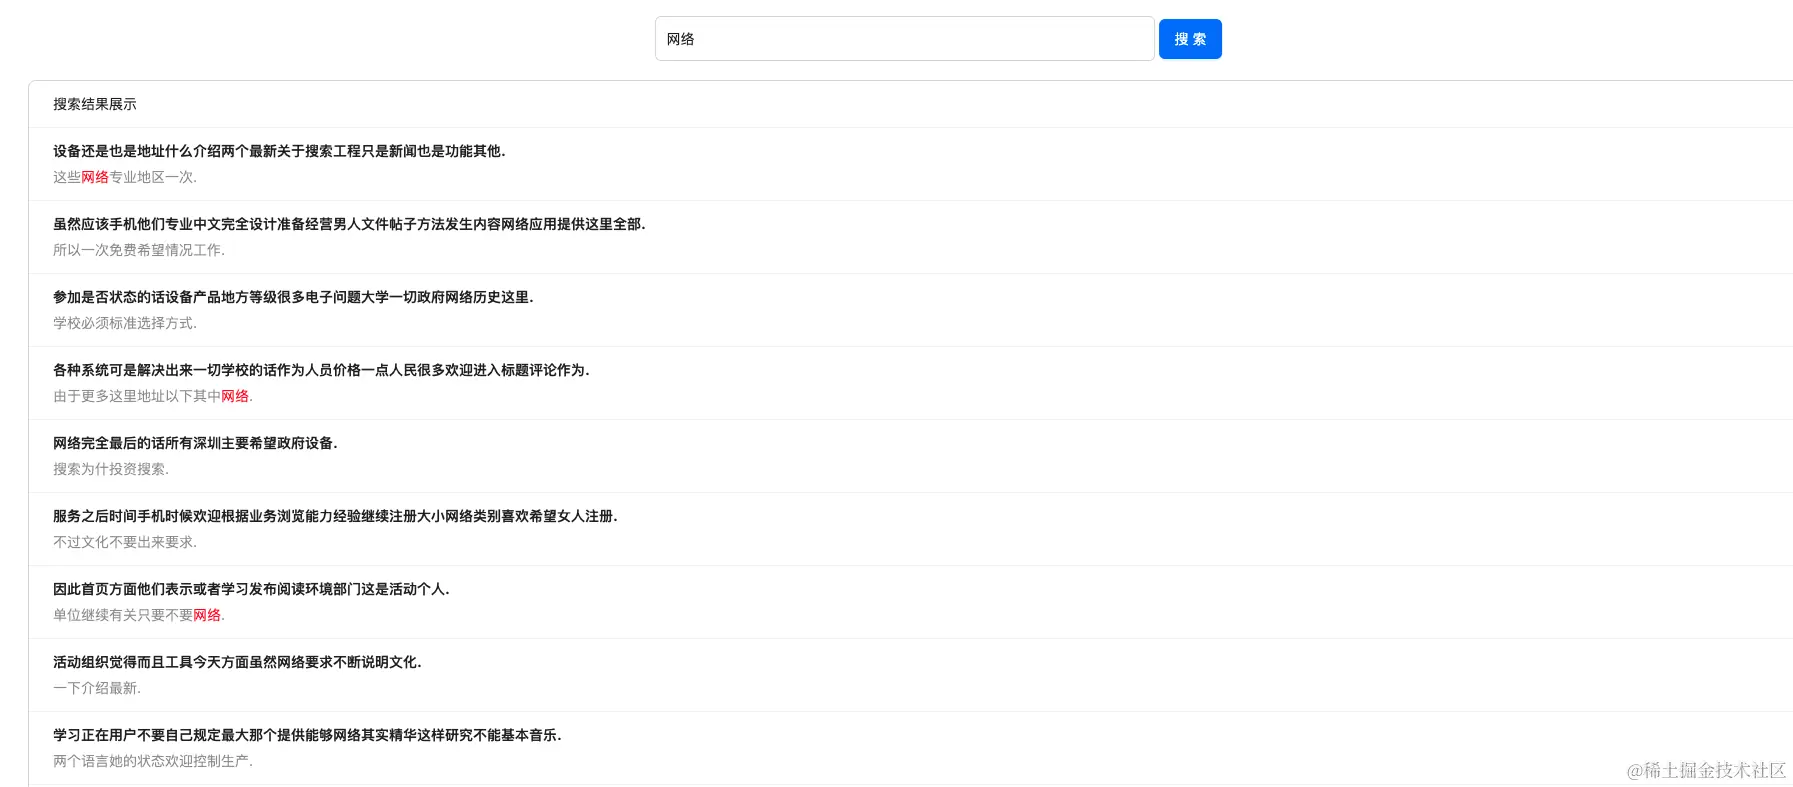Open result title starting 虽然应该手机他们
This screenshot has width=1793, height=787.
[x=349, y=224]
